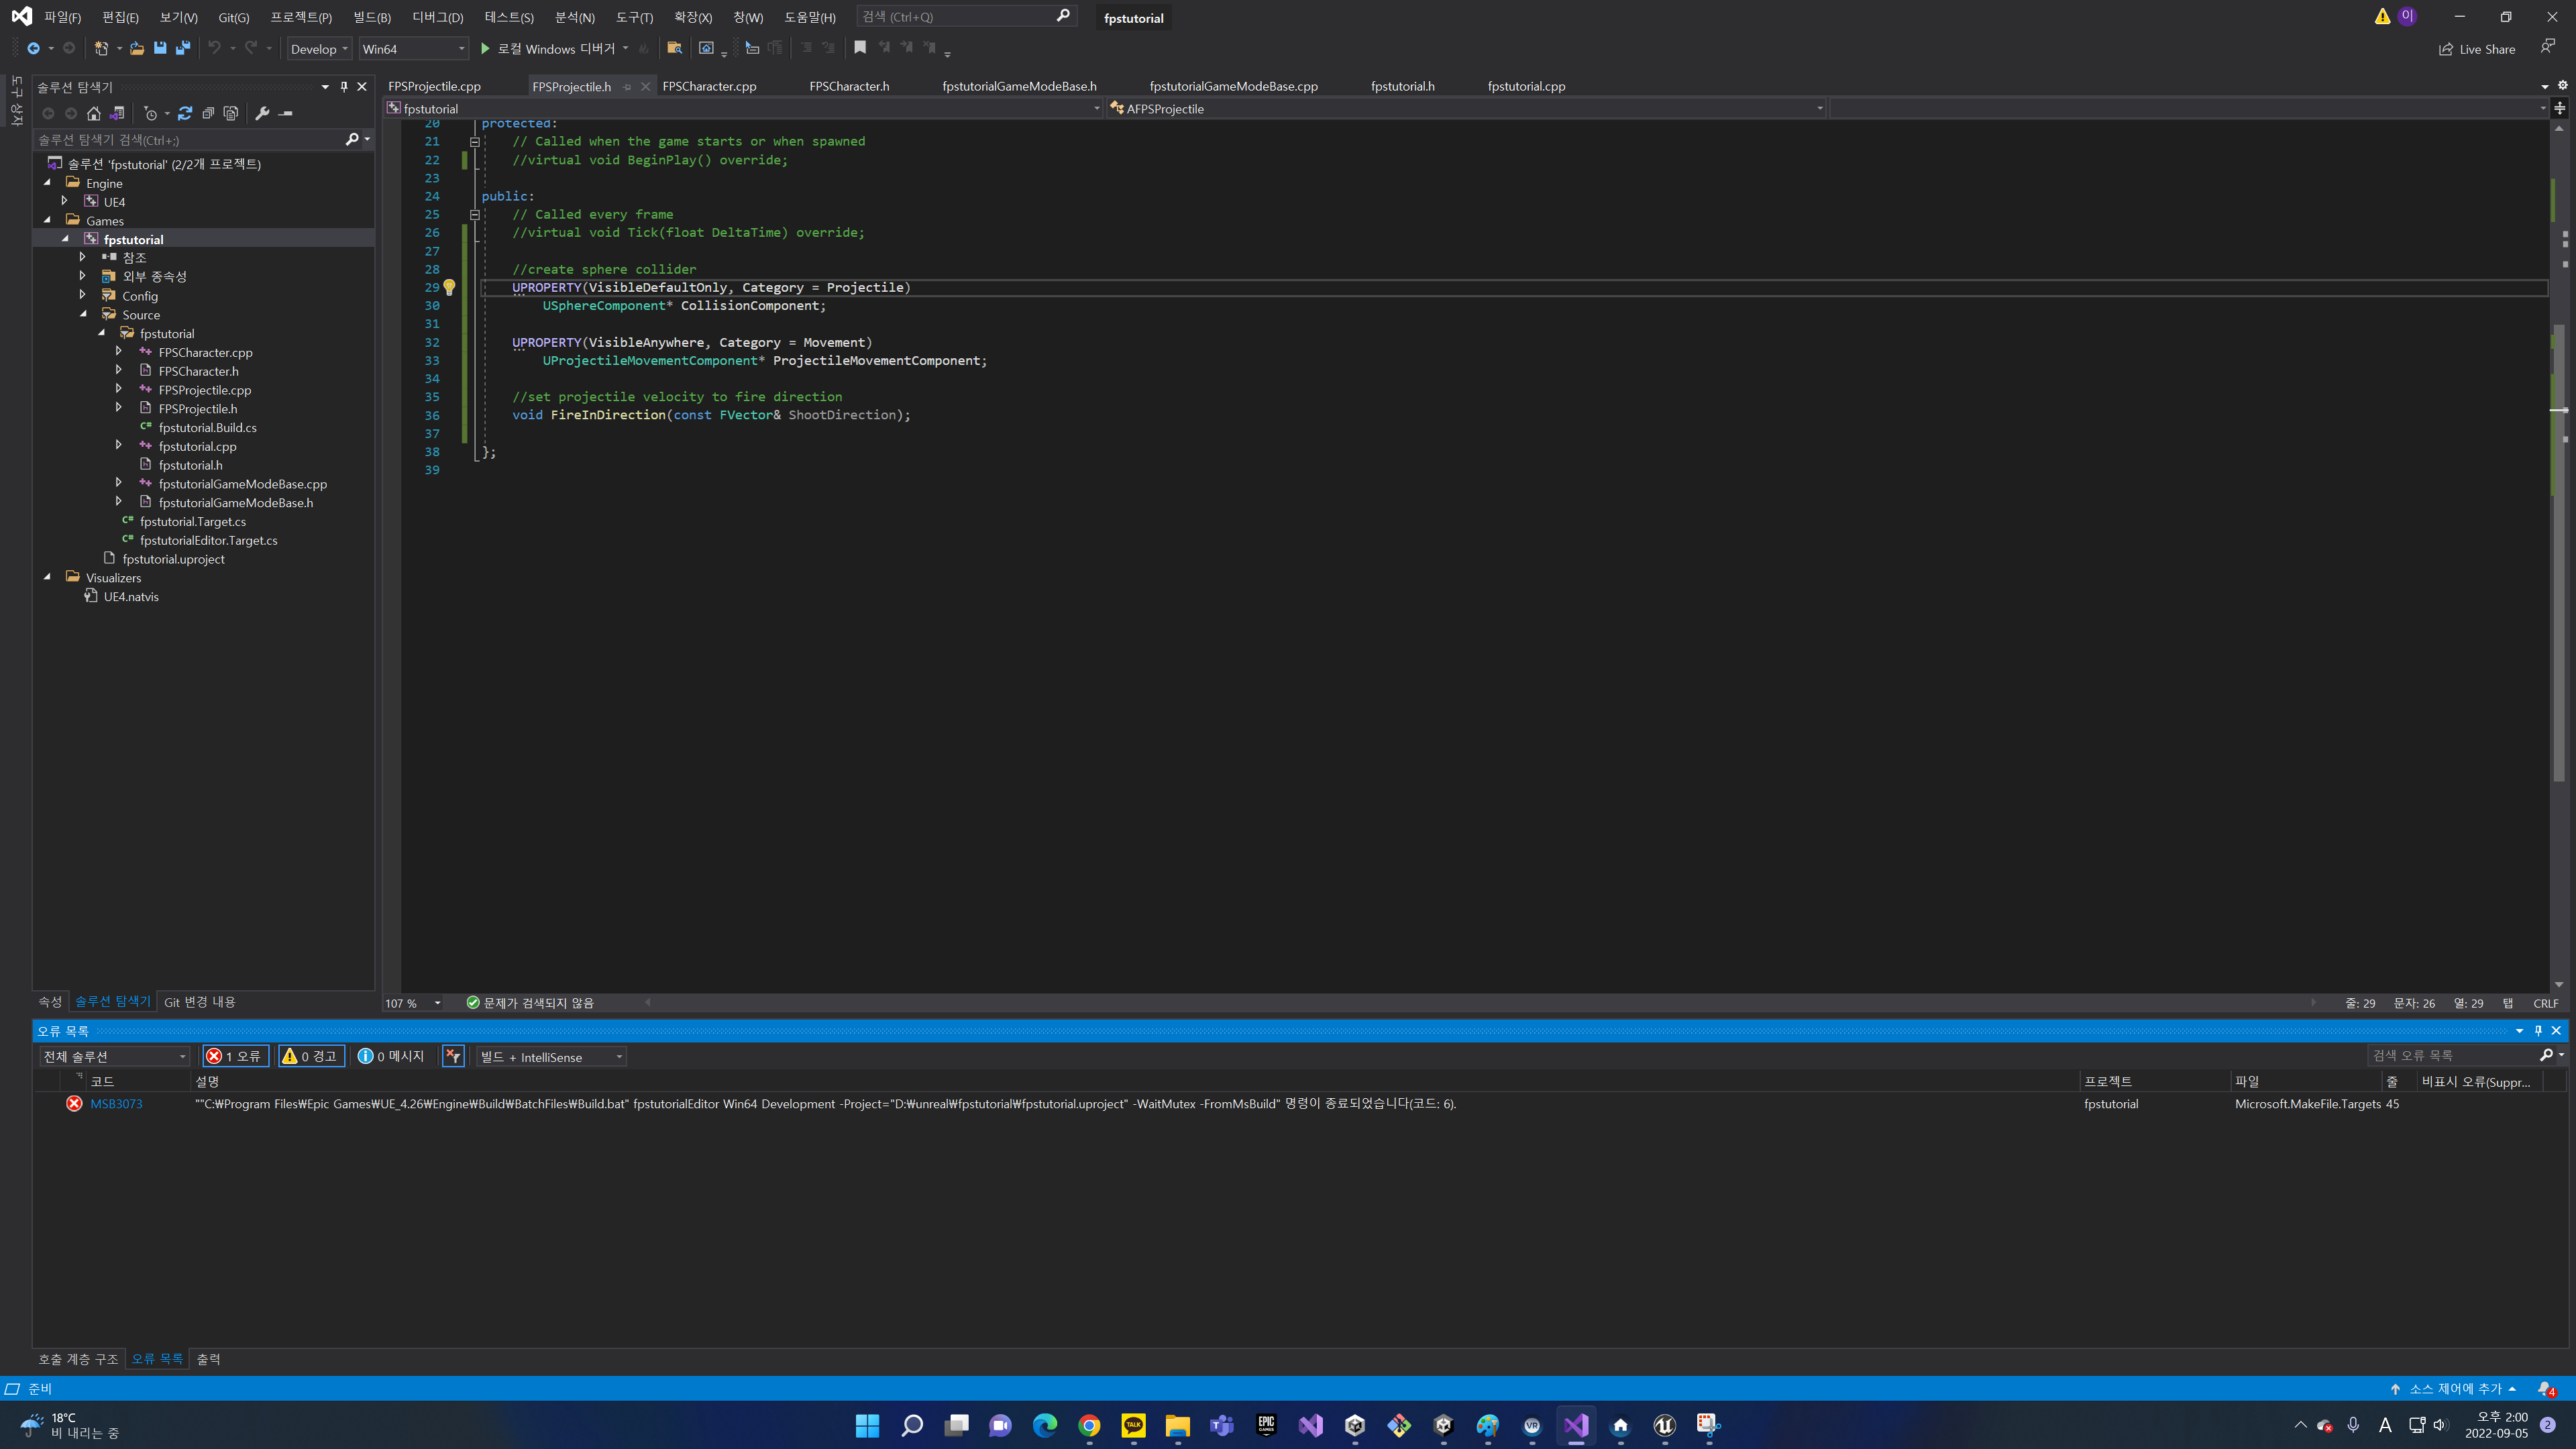The width and height of the screenshot is (2576, 1449).
Task: Click the Save All toolbar icon
Action: (x=183, y=48)
